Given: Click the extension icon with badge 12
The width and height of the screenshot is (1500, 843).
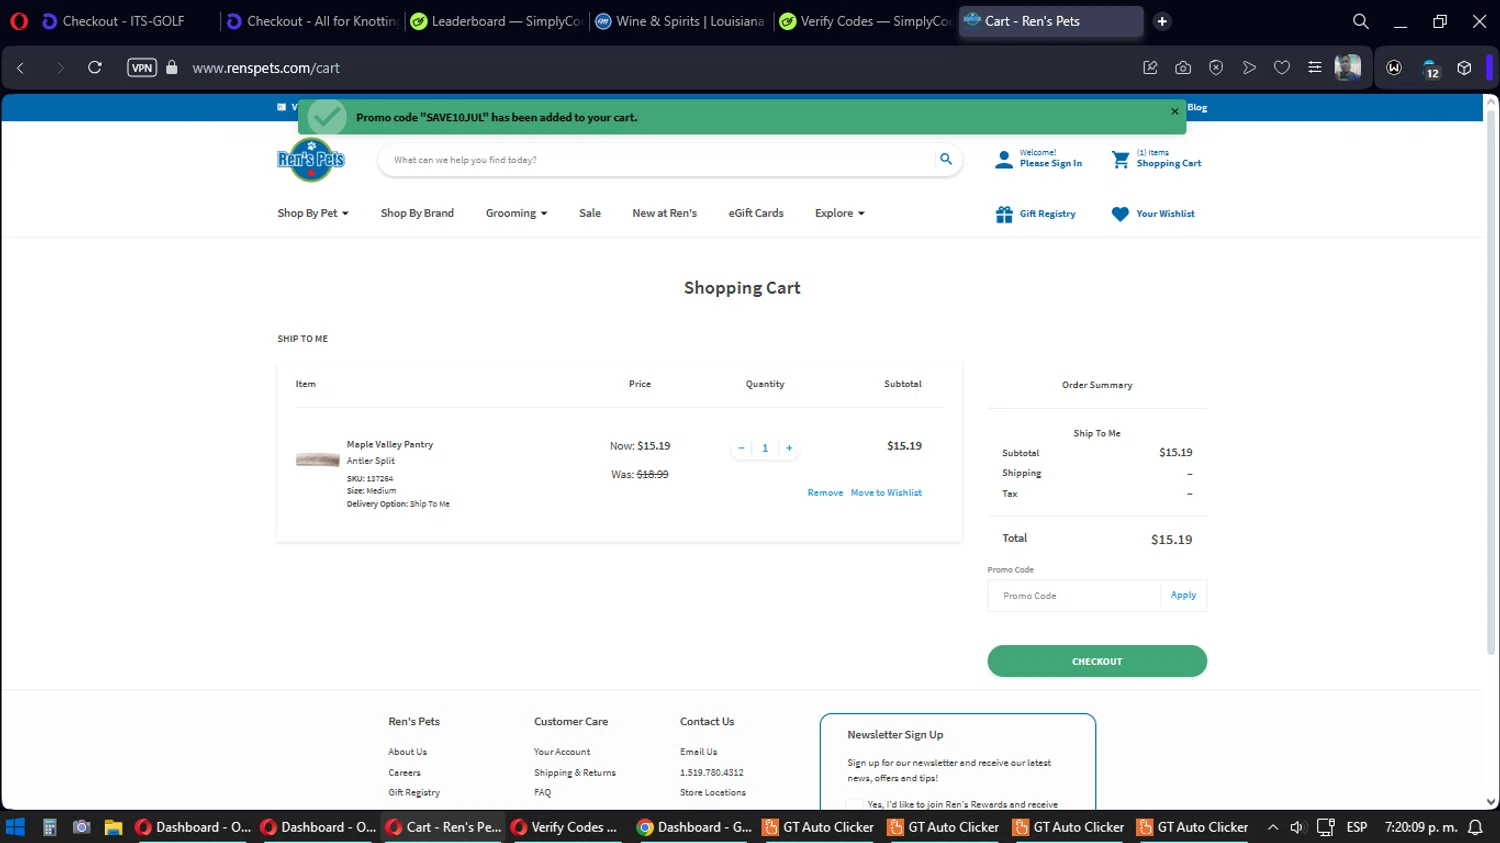Looking at the screenshot, I should tap(1431, 68).
